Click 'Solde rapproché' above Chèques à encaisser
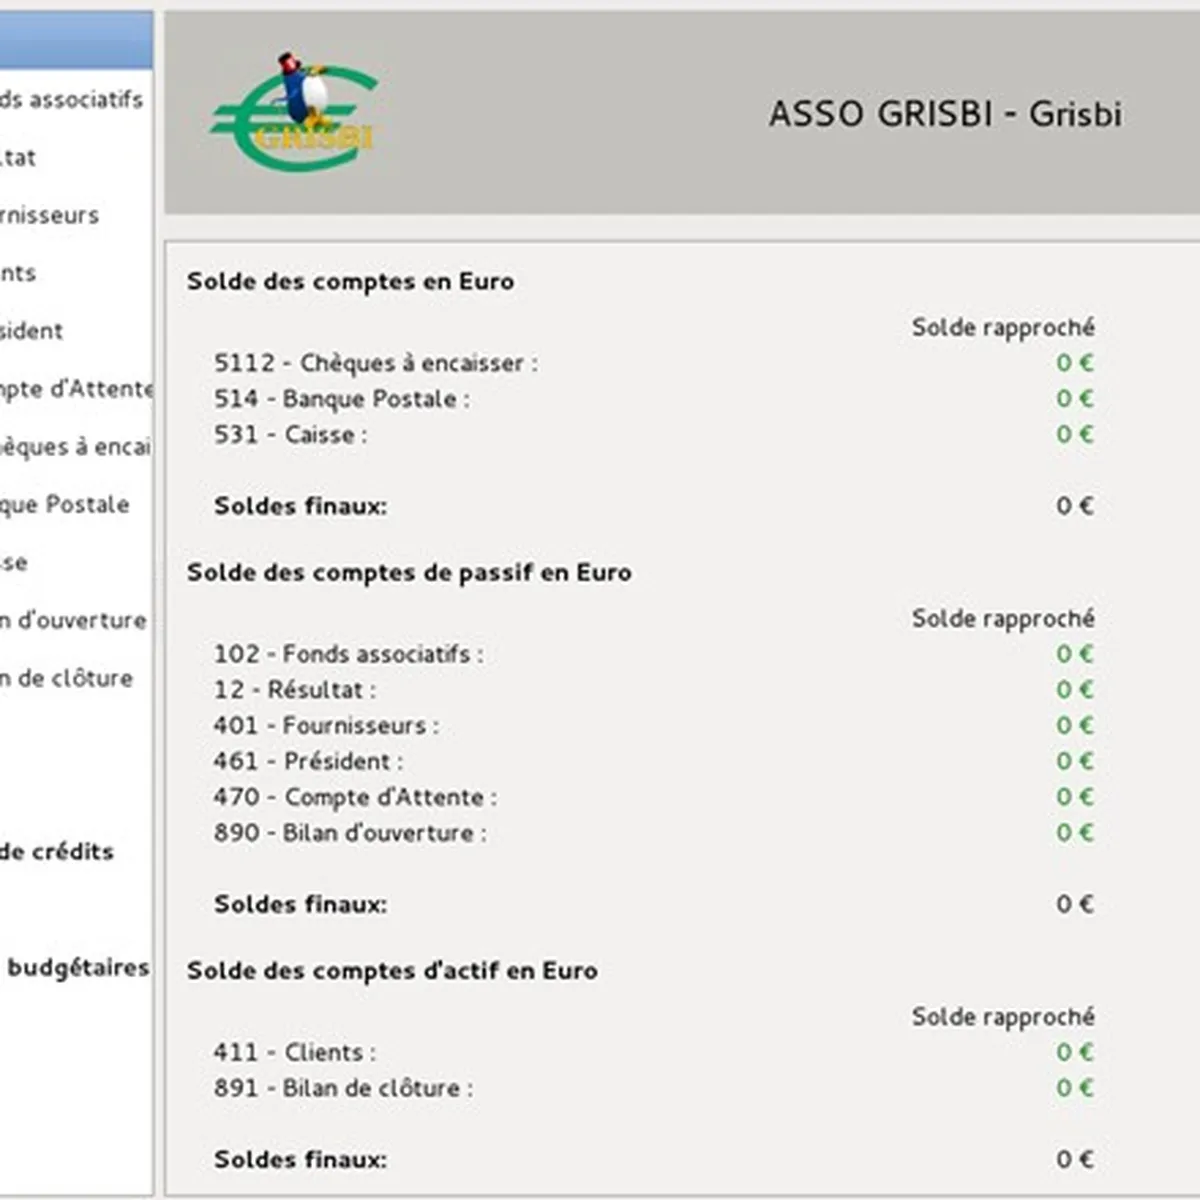This screenshot has width=1200, height=1200. click(1003, 328)
